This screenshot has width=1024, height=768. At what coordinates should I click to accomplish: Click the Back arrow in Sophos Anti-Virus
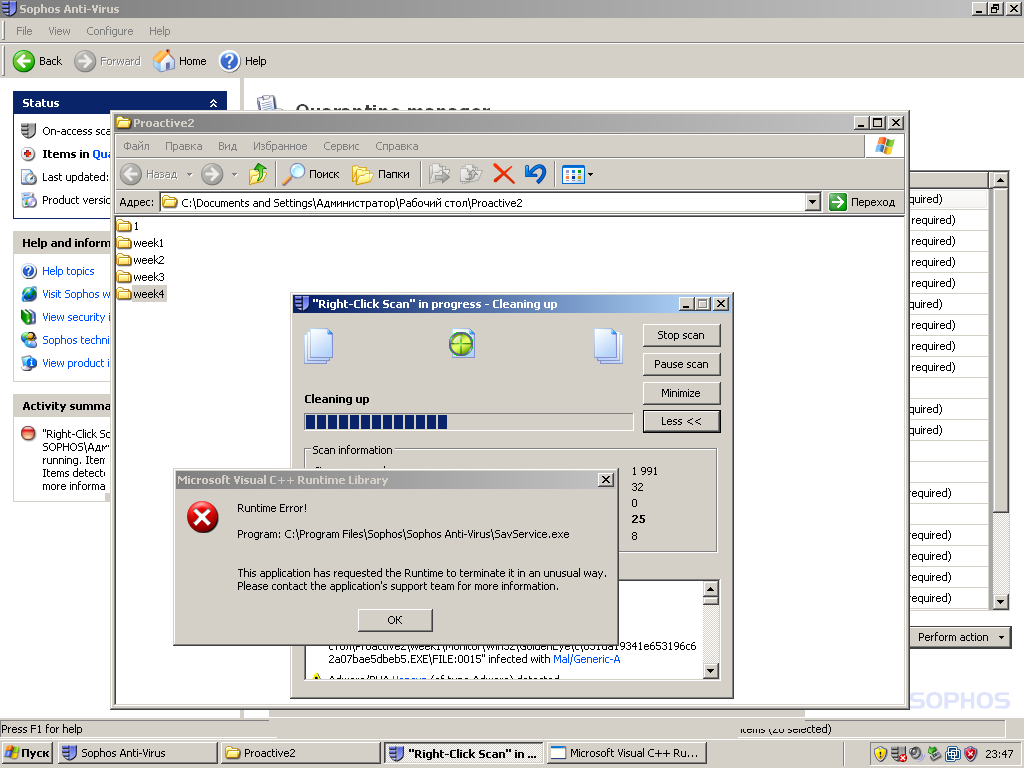pyautogui.click(x=24, y=61)
